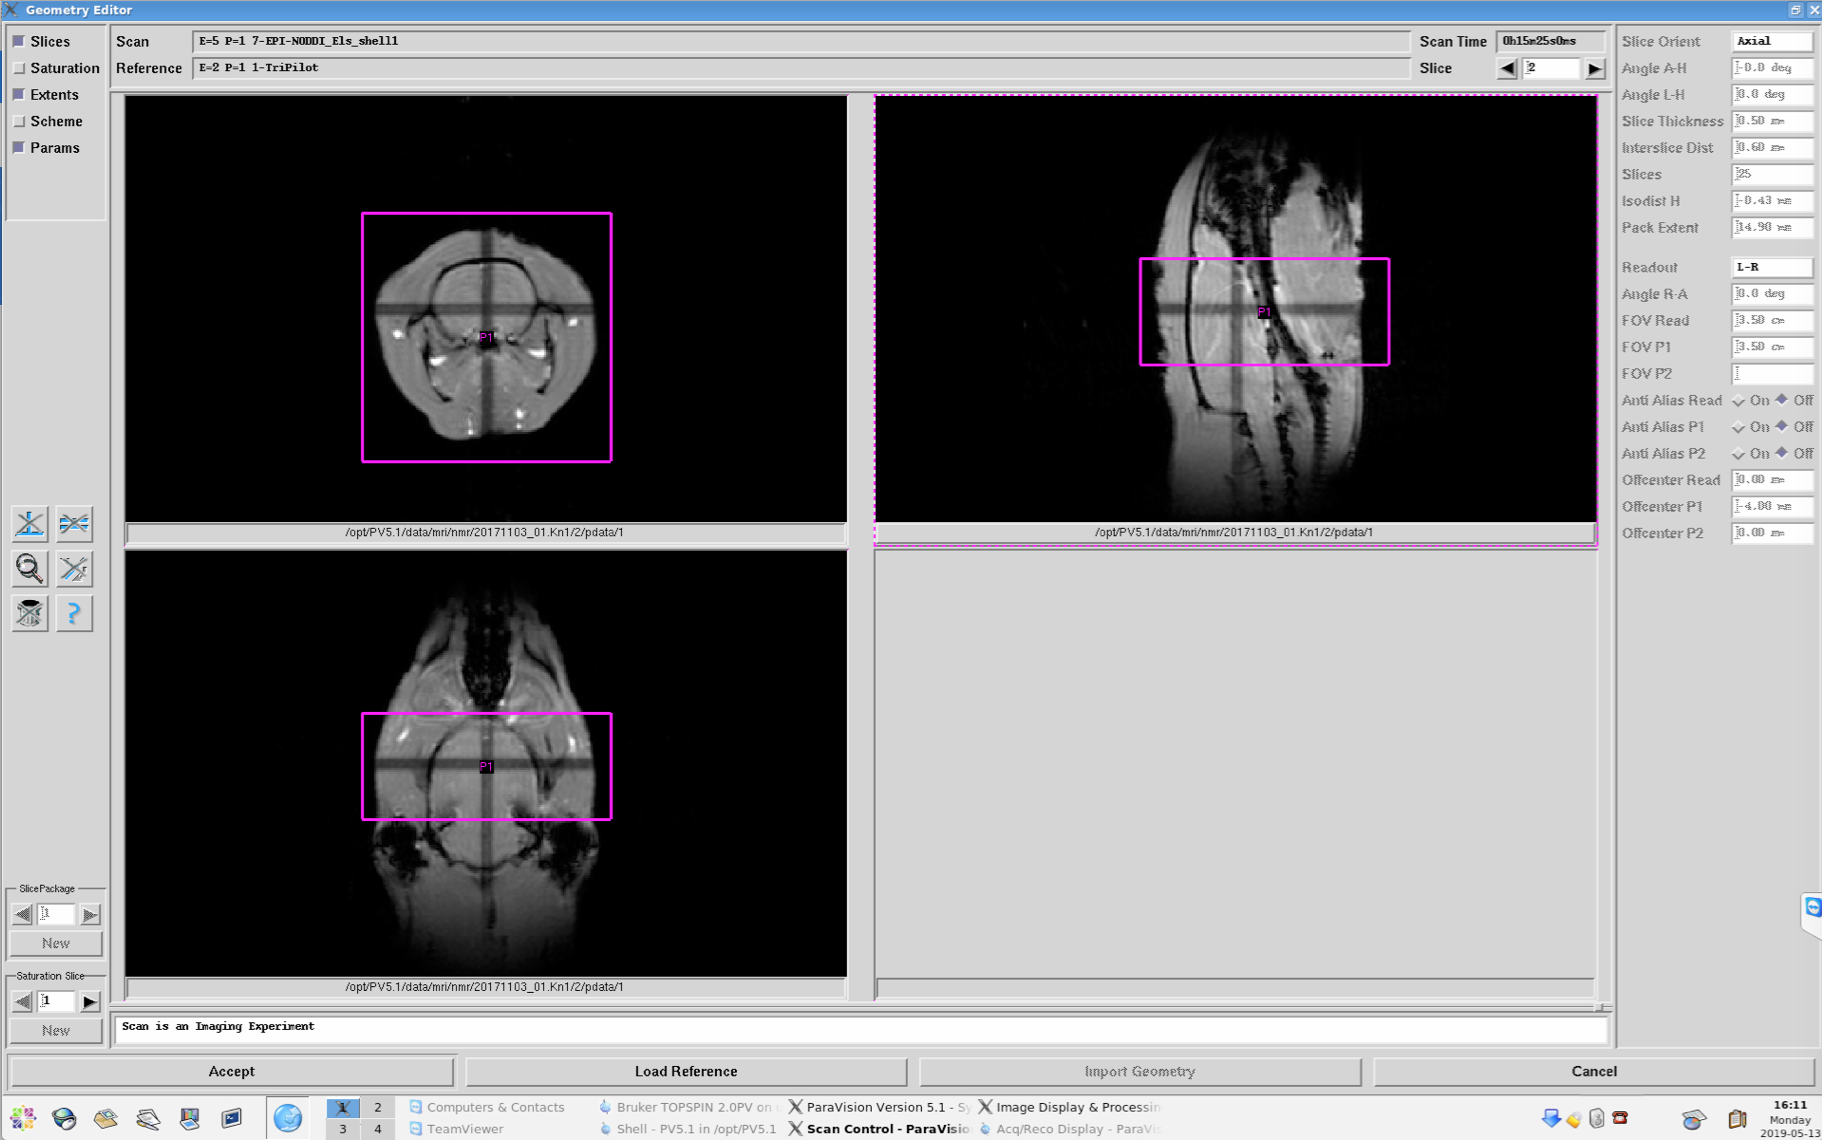Go to next SlicePackage with the right arrow
Image resolution: width=1822 pixels, height=1140 pixels.
pyautogui.click(x=90, y=915)
